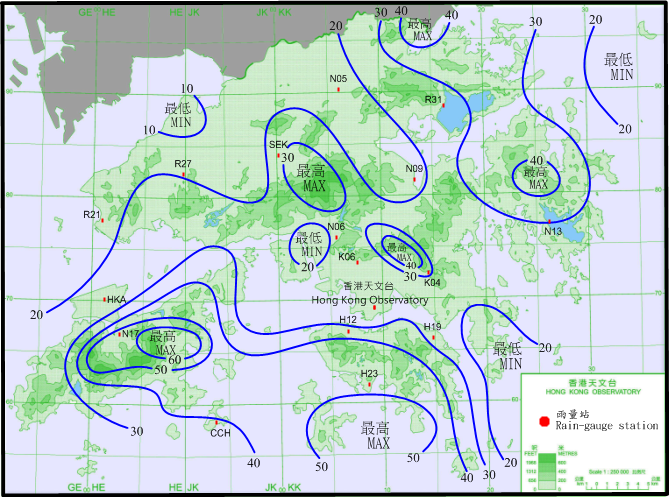The image size is (669, 497).
Task: Select the CCH station marker
Action: (x=215, y=422)
